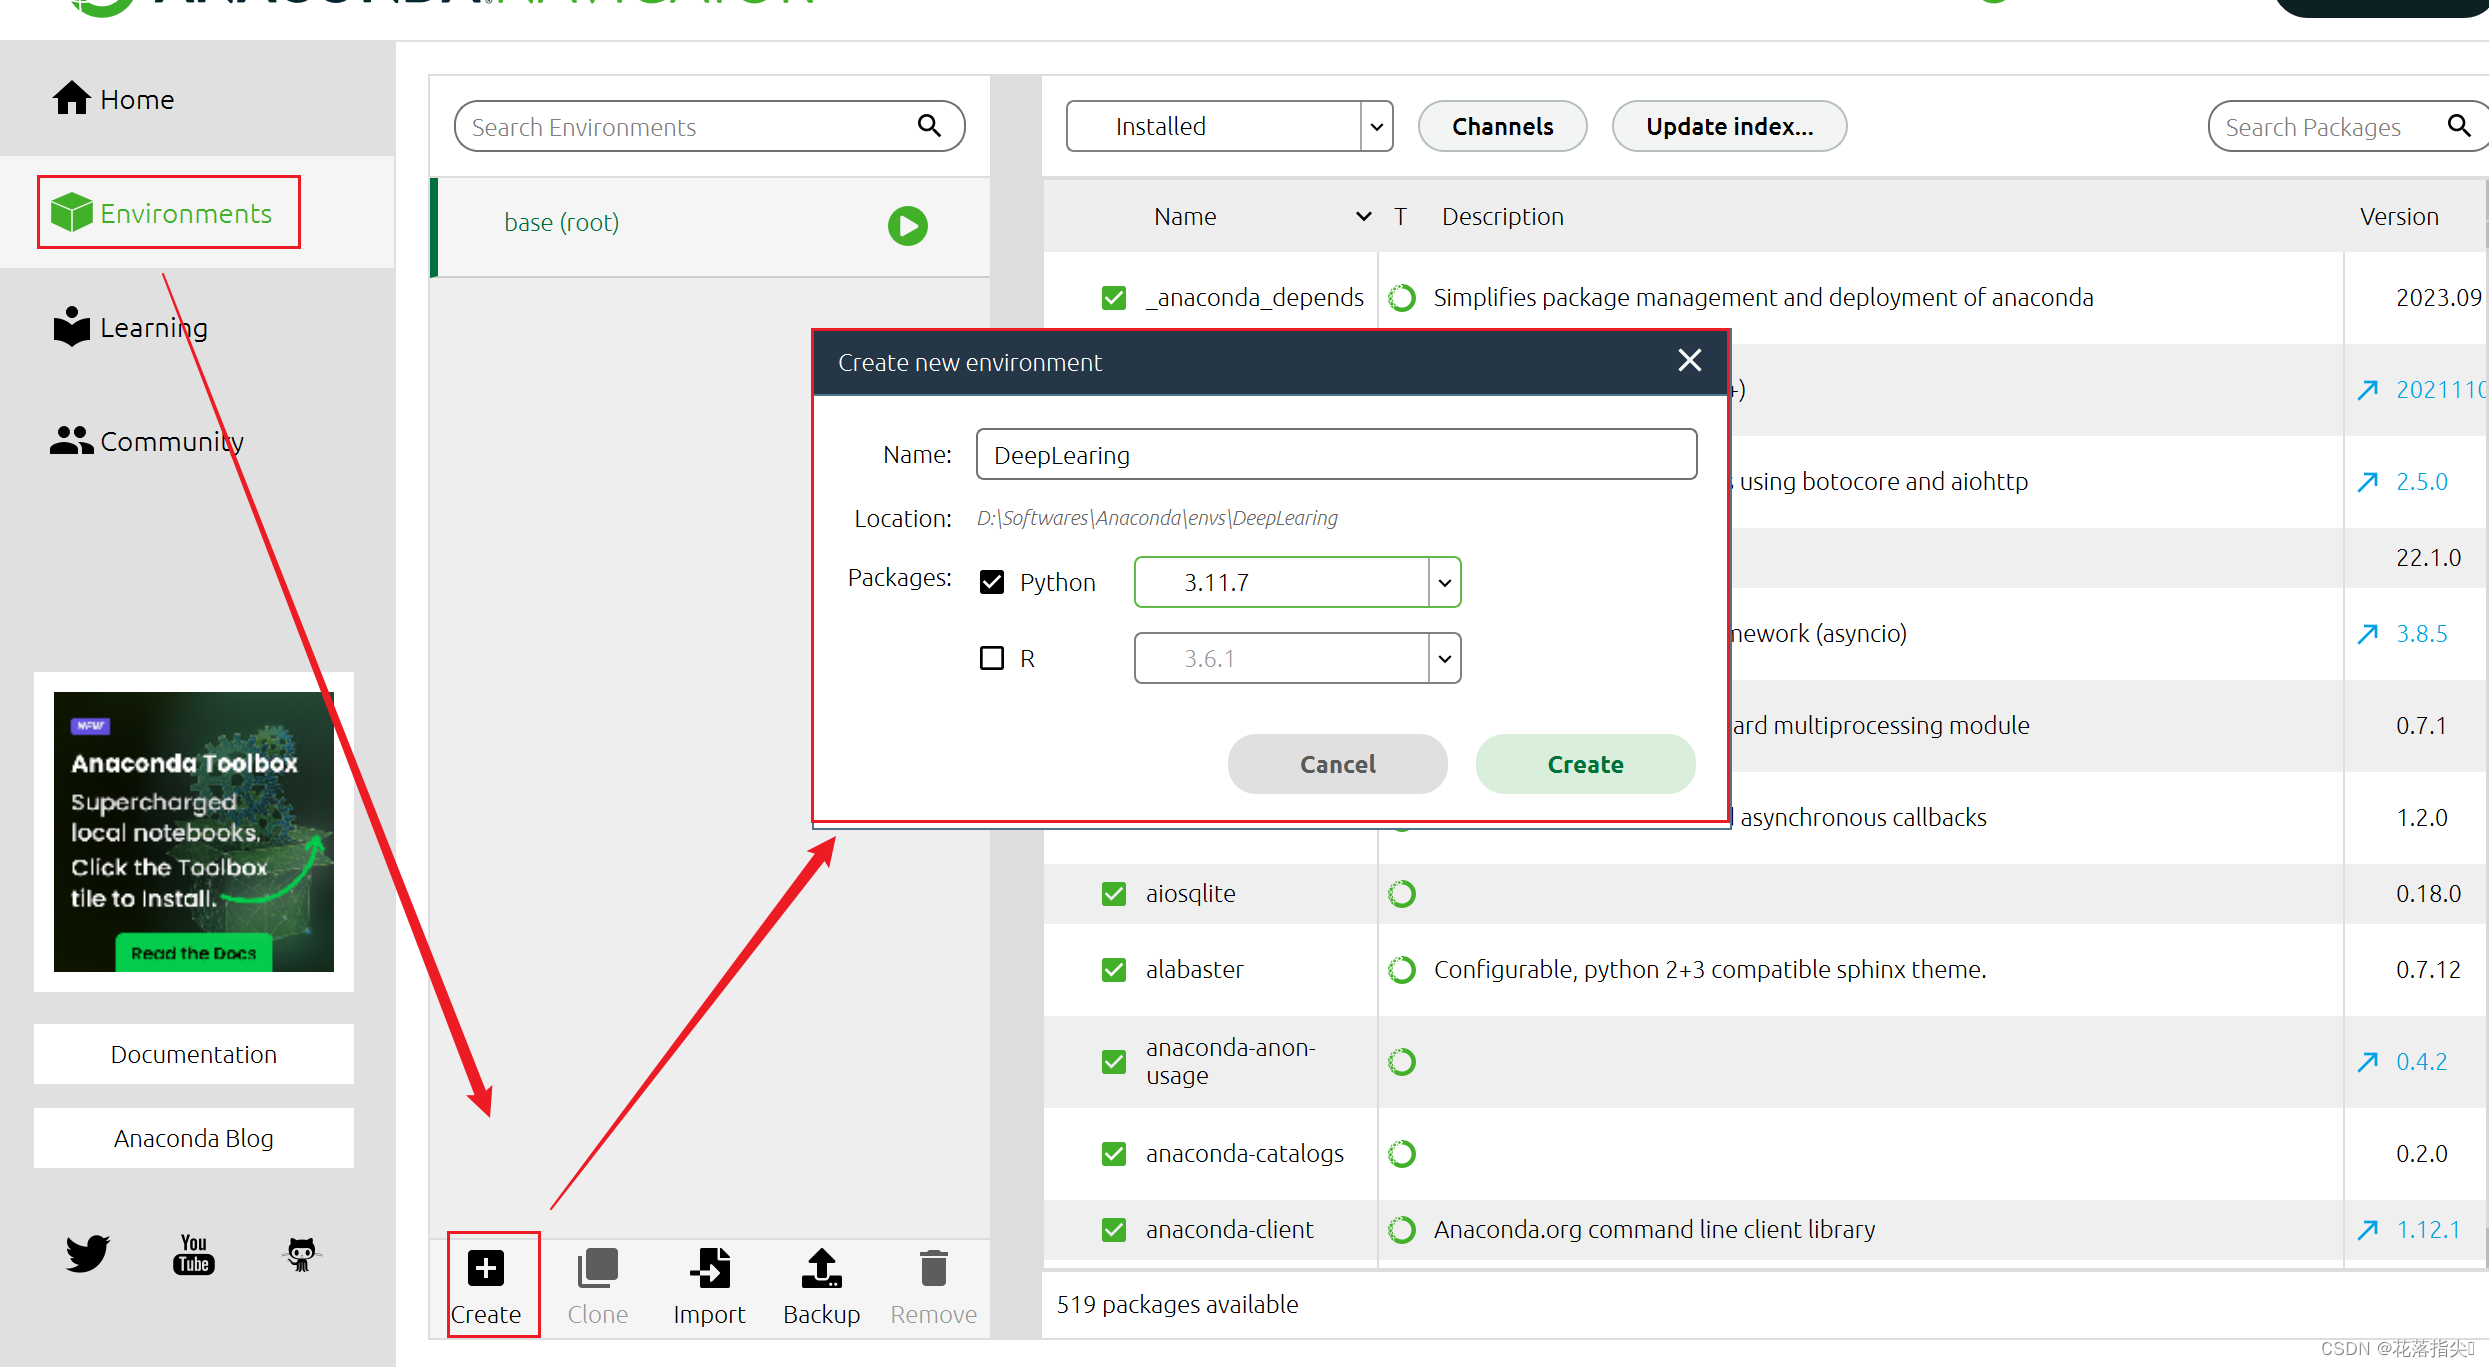The height and width of the screenshot is (1367, 2489).
Task: Click the 2023.09 version cell
Action: click(x=2438, y=298)
